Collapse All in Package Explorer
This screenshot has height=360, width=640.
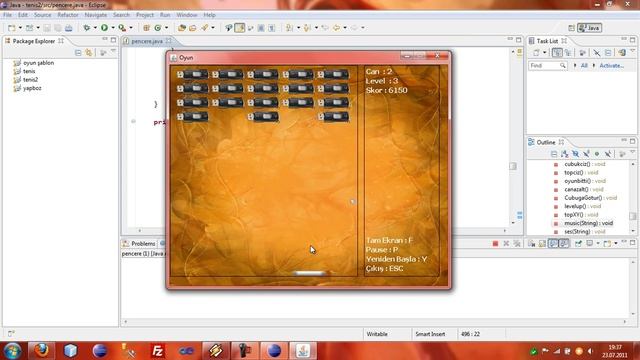click(78, 53)
